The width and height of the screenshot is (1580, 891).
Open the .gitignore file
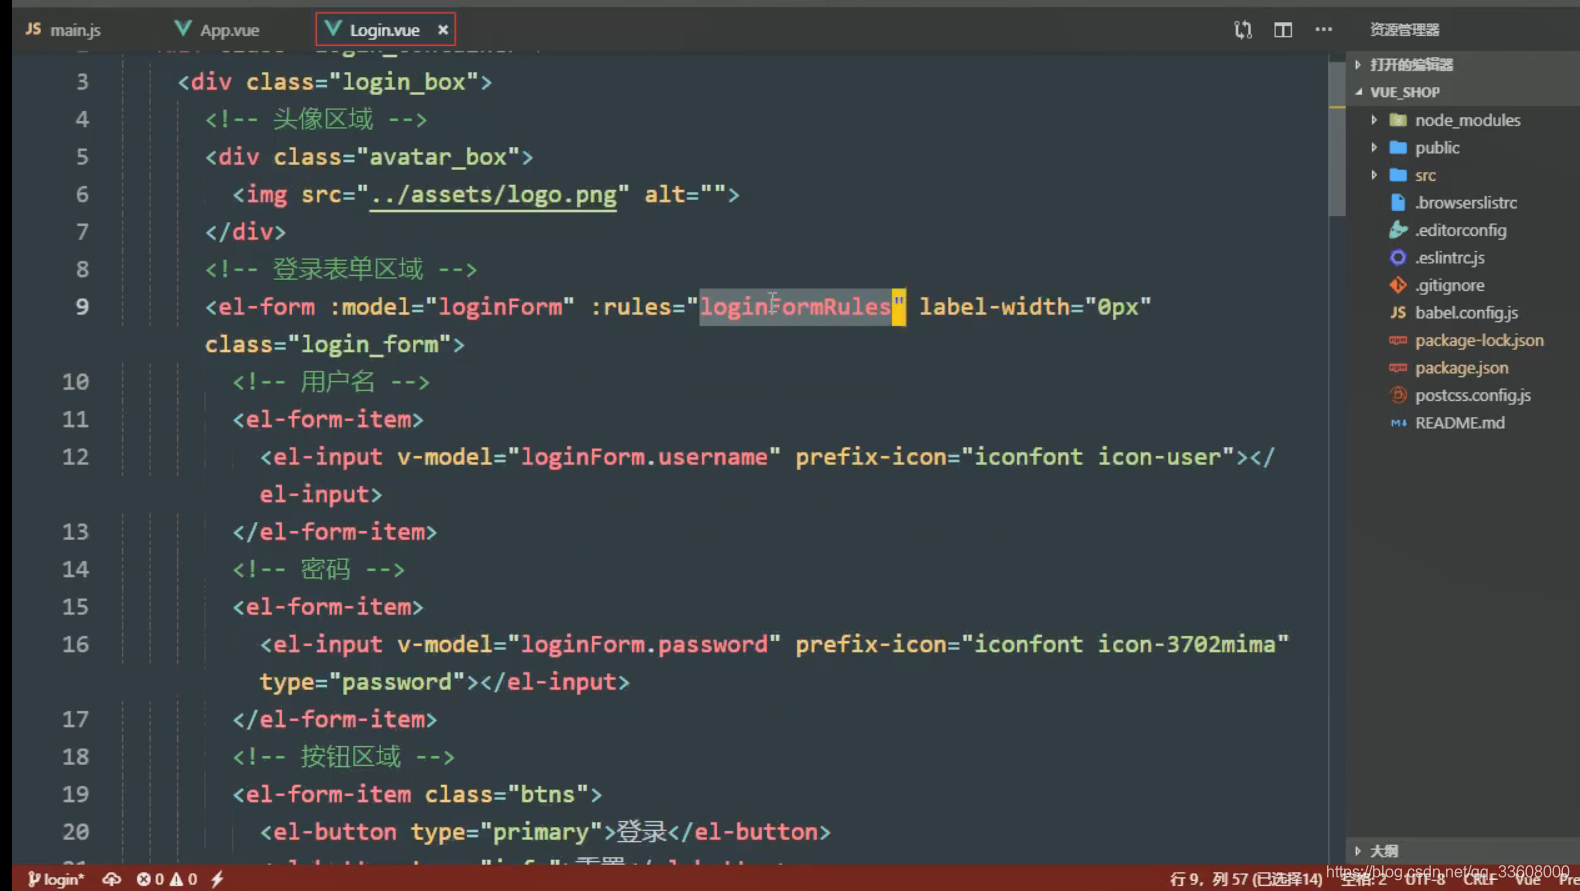[1449, 285]
